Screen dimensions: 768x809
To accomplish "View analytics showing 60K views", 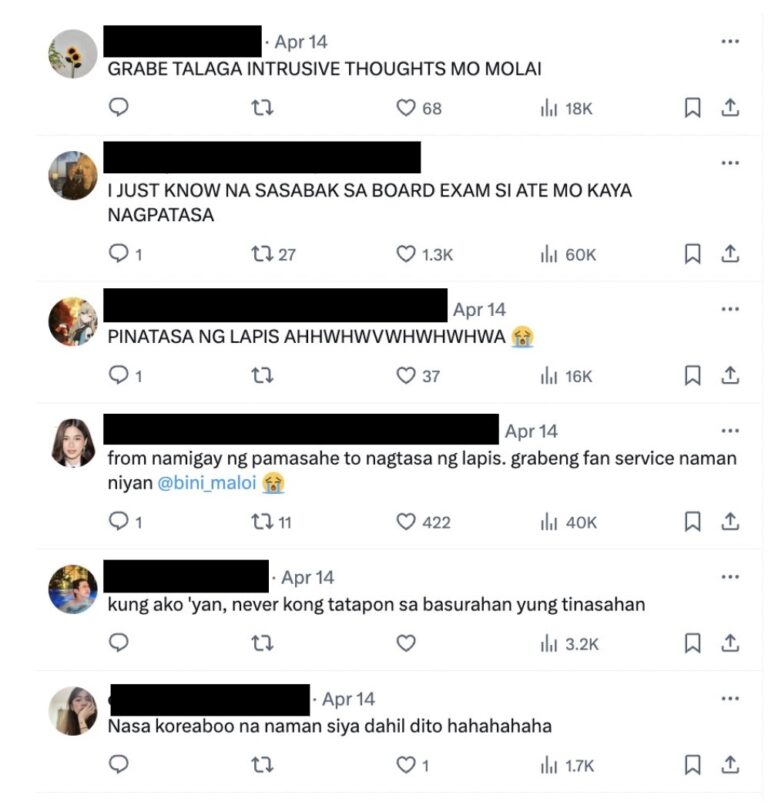I will [568, 254].
